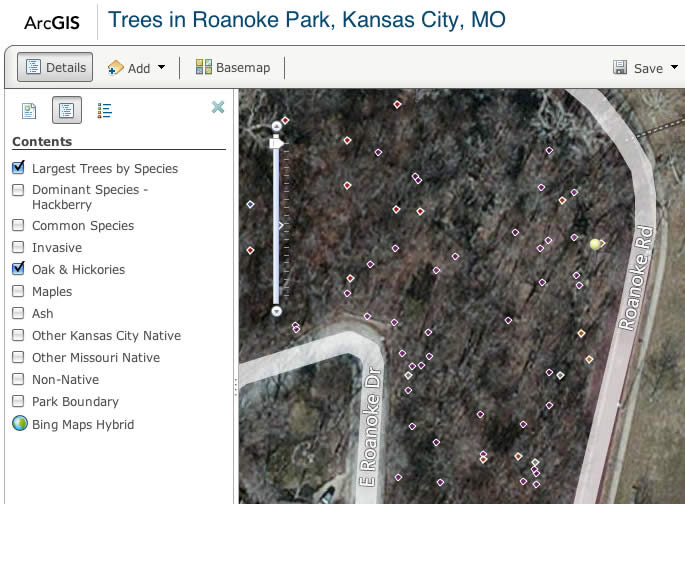This screenshot has width=685, height=564.
Task: Click the Common Species layer label
Action: (83, 226)
